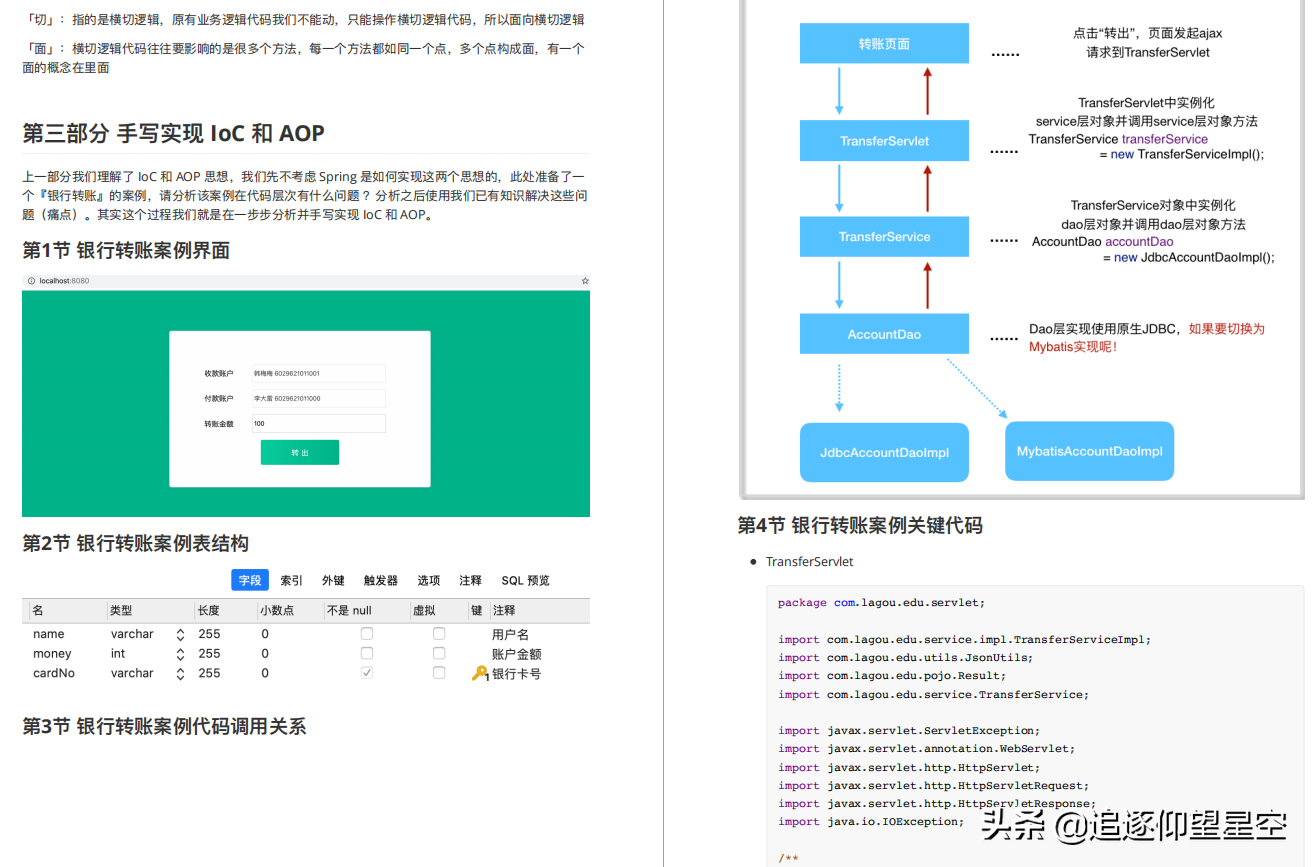Click the code line package com.lagou.edu.servlet;
The height and width of the screenshot is (867, 1312).
pos(882,603)
